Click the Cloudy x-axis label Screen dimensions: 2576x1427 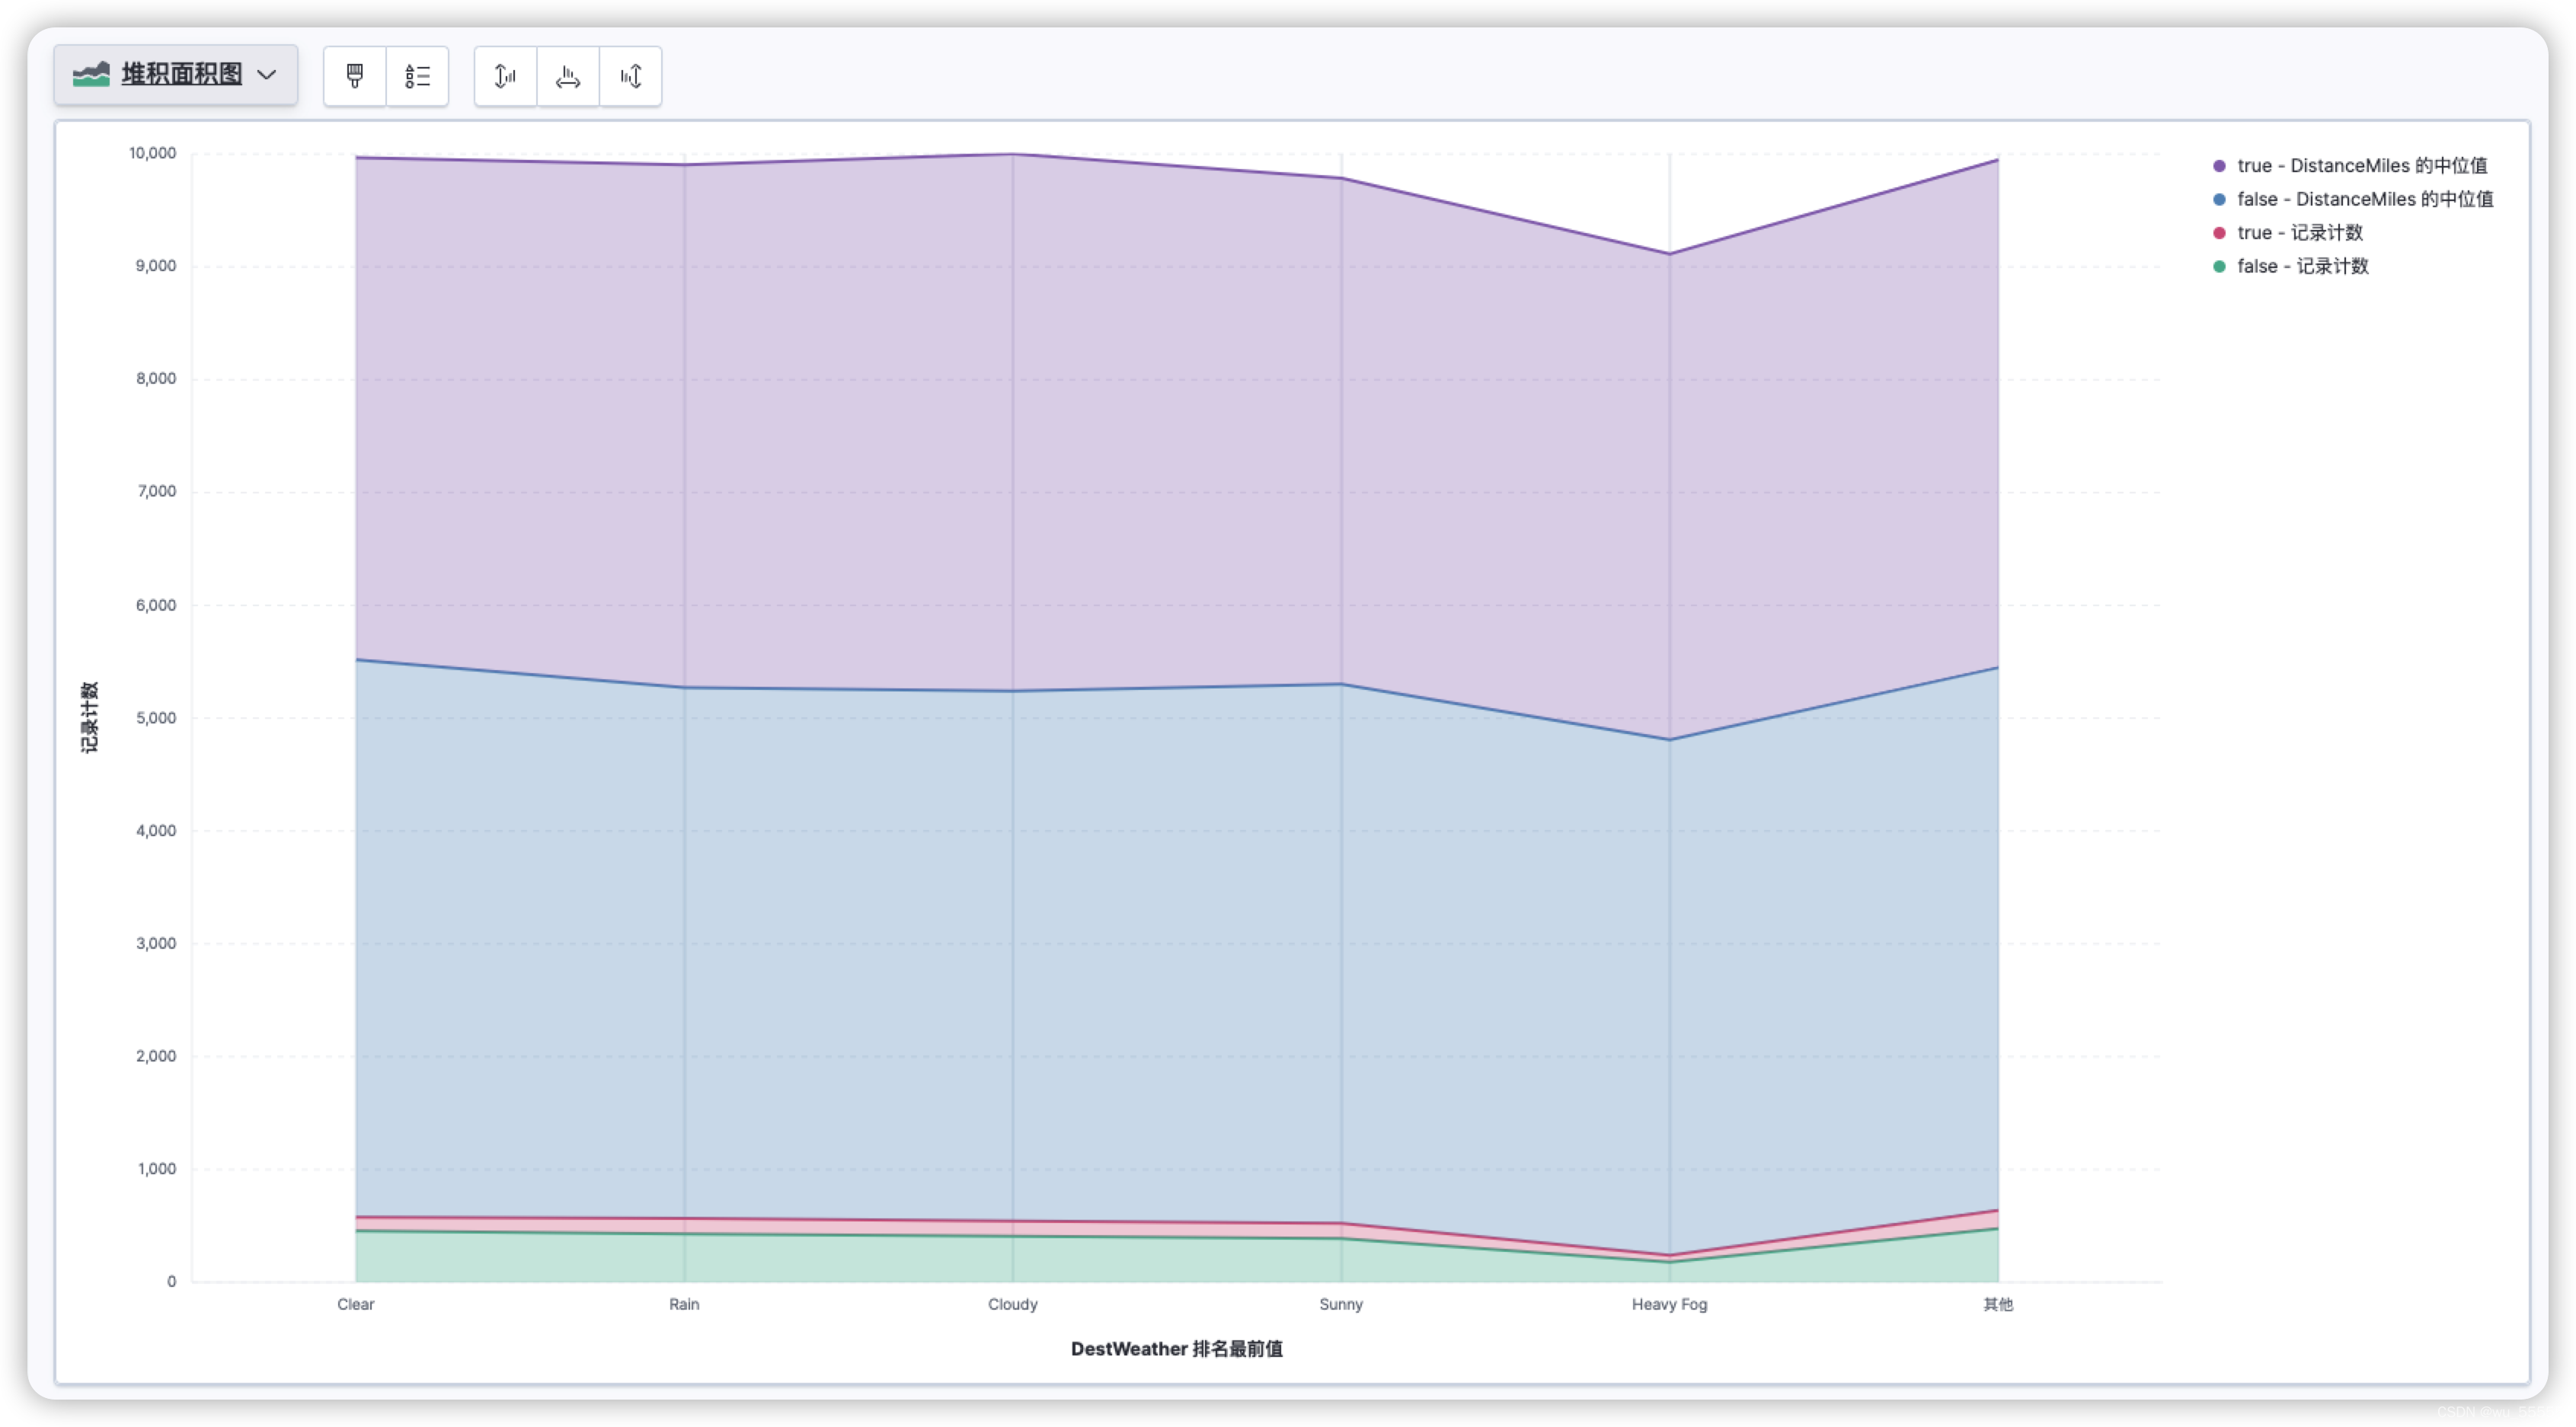pyautogui.click(x=1012, y=1304)
